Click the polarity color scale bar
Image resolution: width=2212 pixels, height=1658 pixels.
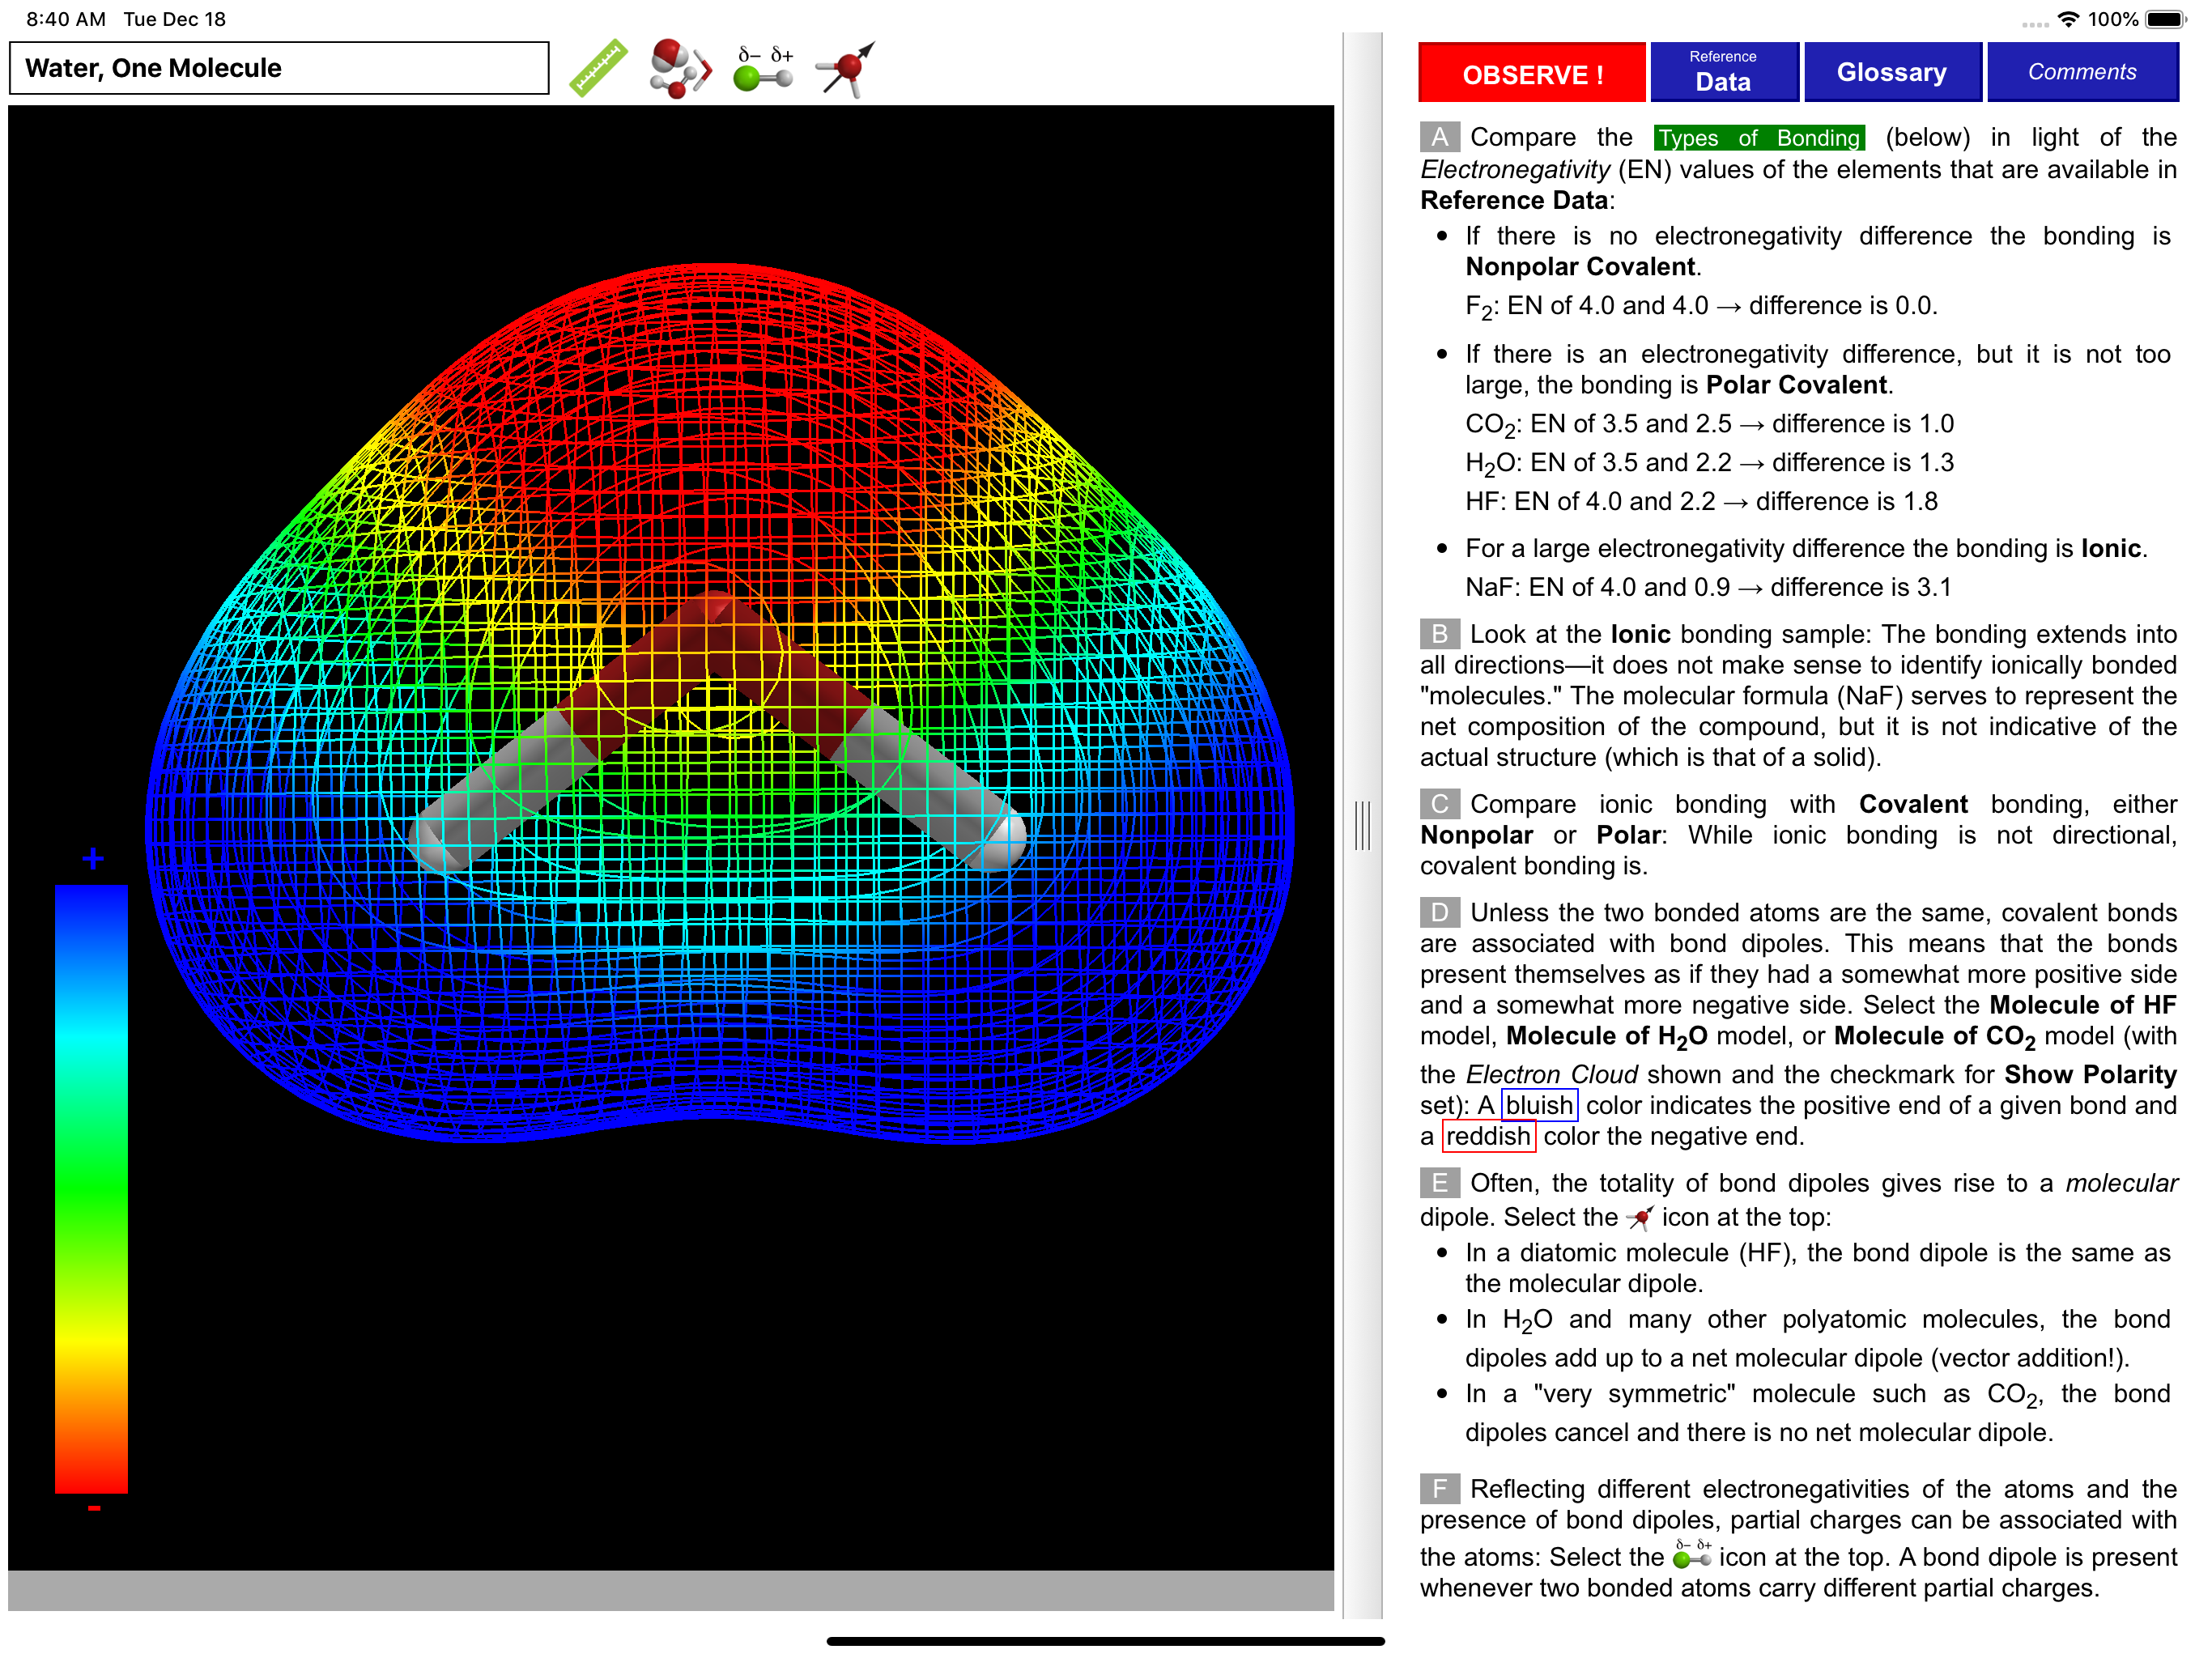click(x=91, y=1188)
